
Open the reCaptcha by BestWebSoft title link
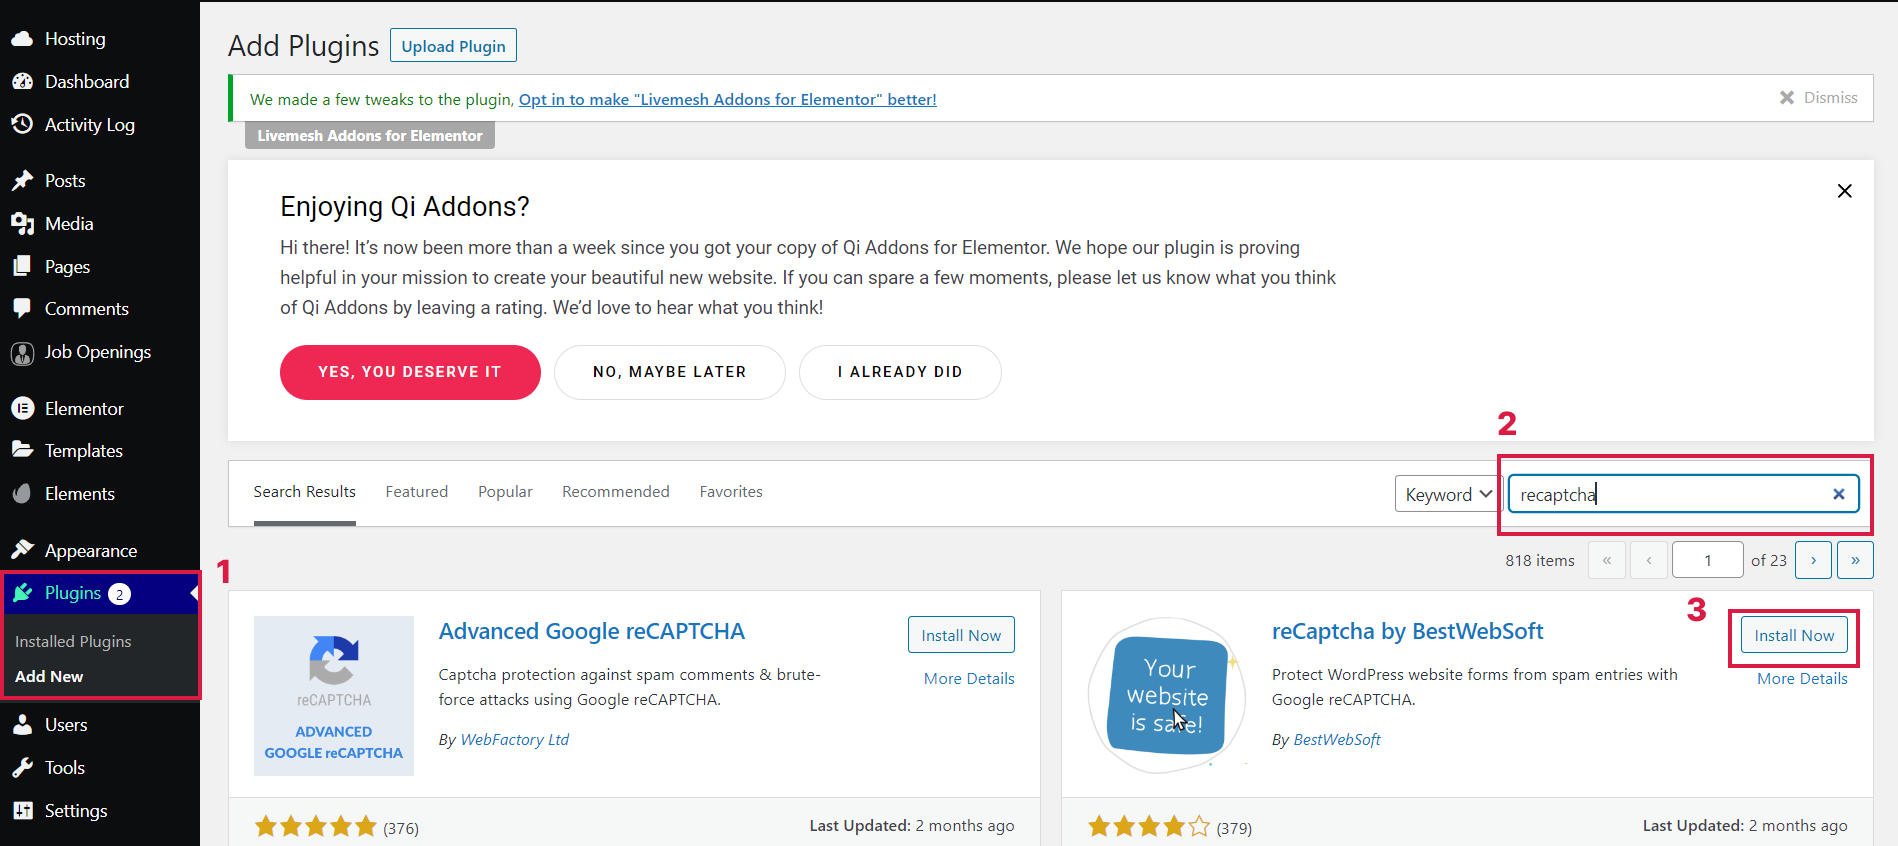pos(1407,631)
